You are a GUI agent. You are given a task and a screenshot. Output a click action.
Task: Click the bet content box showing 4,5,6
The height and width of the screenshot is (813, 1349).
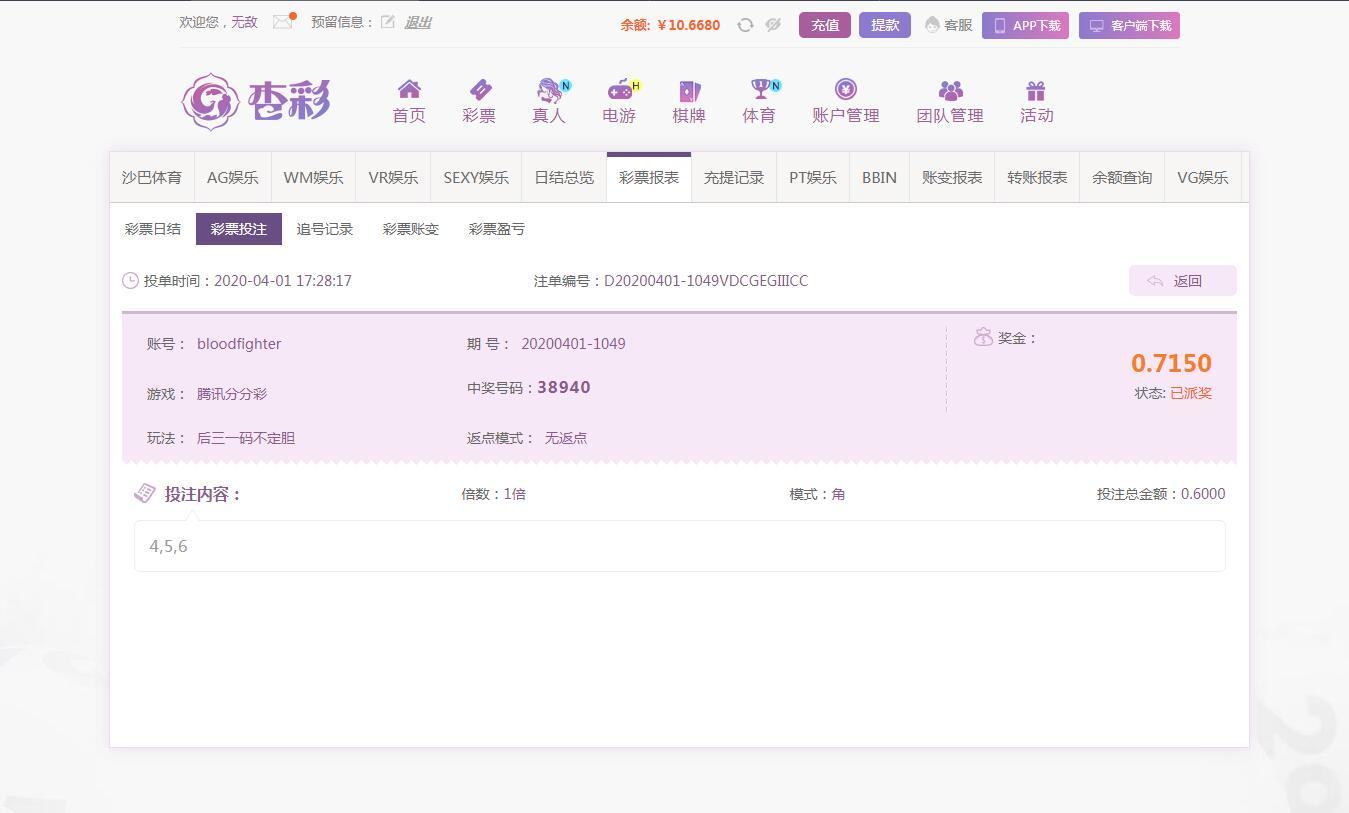tap(679, 546)
